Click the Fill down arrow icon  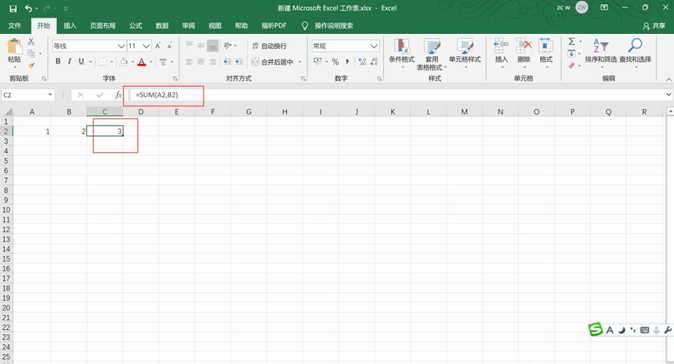(x=571, y=54)
